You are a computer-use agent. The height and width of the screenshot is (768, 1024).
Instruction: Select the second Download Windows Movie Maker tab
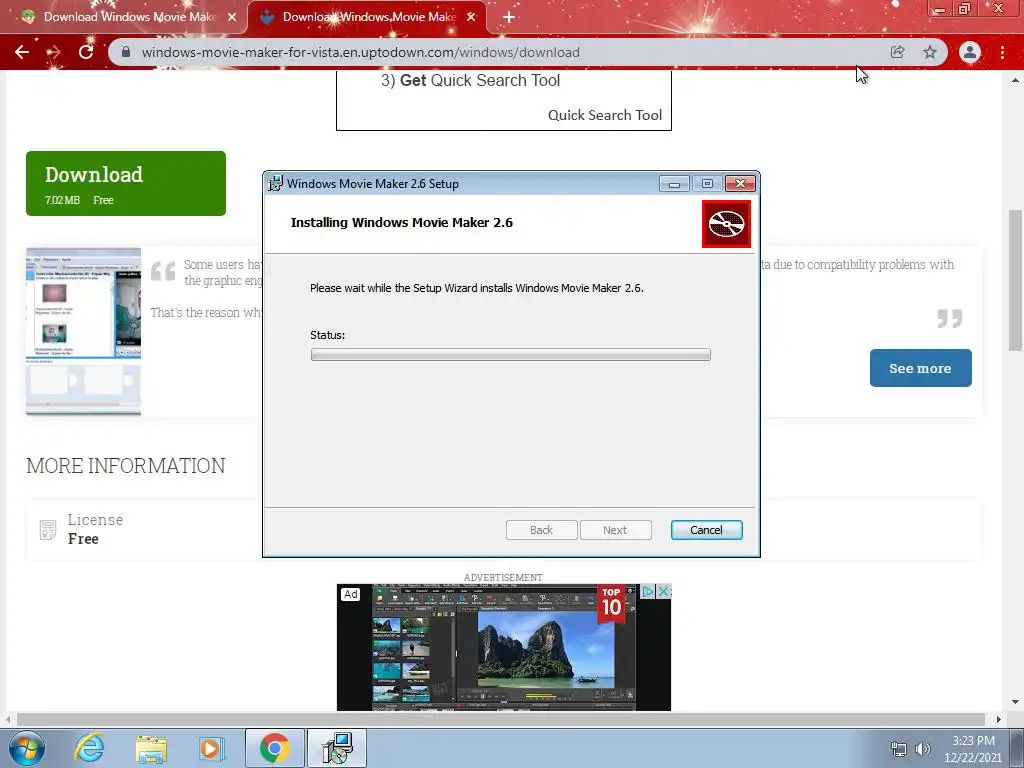[367, 17]
